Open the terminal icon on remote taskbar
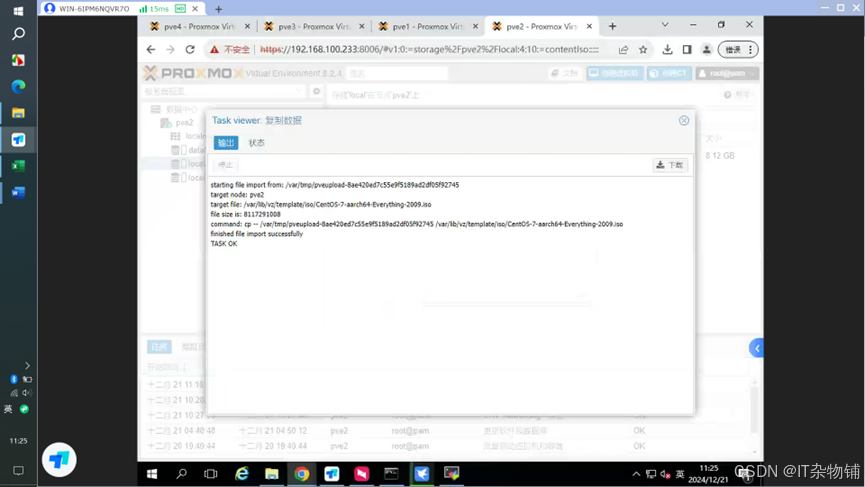This screenshot has height=487, width=865. [391, 474]
